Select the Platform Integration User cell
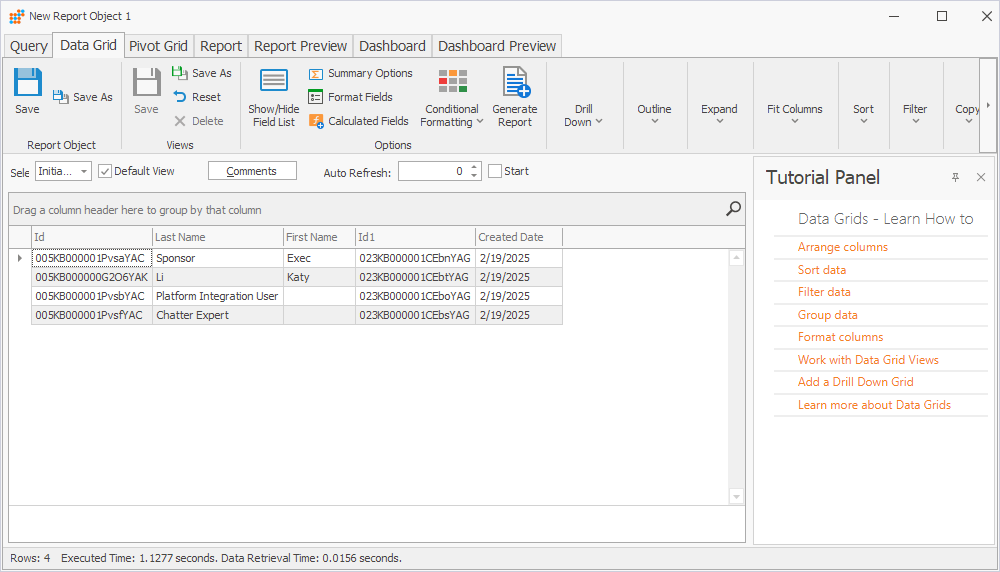Image resolution: width=1000 pixels, height=572 pixels. pyautogui.click(x=217, y=297)
